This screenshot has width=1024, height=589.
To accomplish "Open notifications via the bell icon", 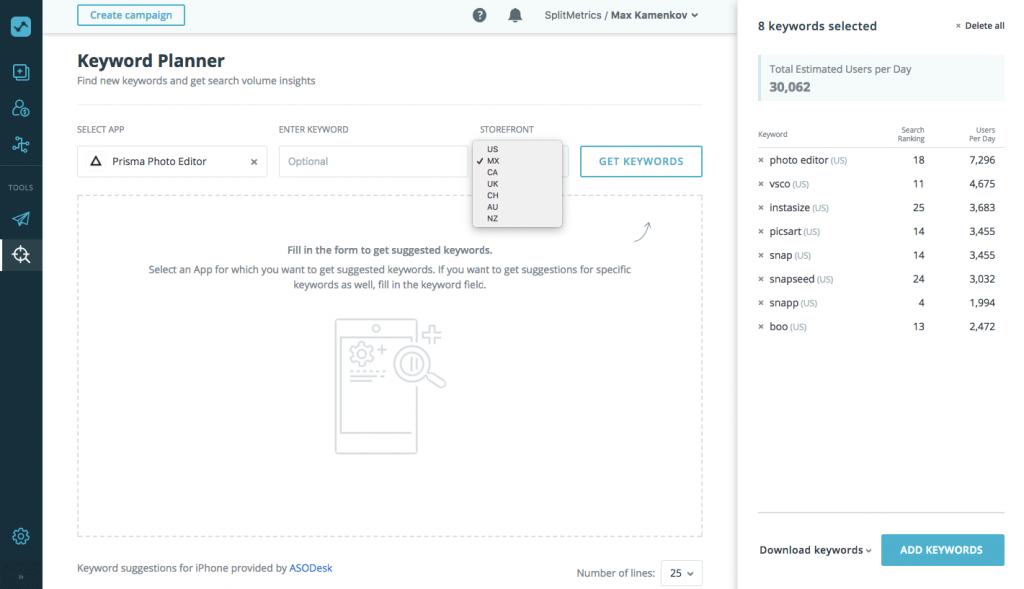I will (515, 15).
